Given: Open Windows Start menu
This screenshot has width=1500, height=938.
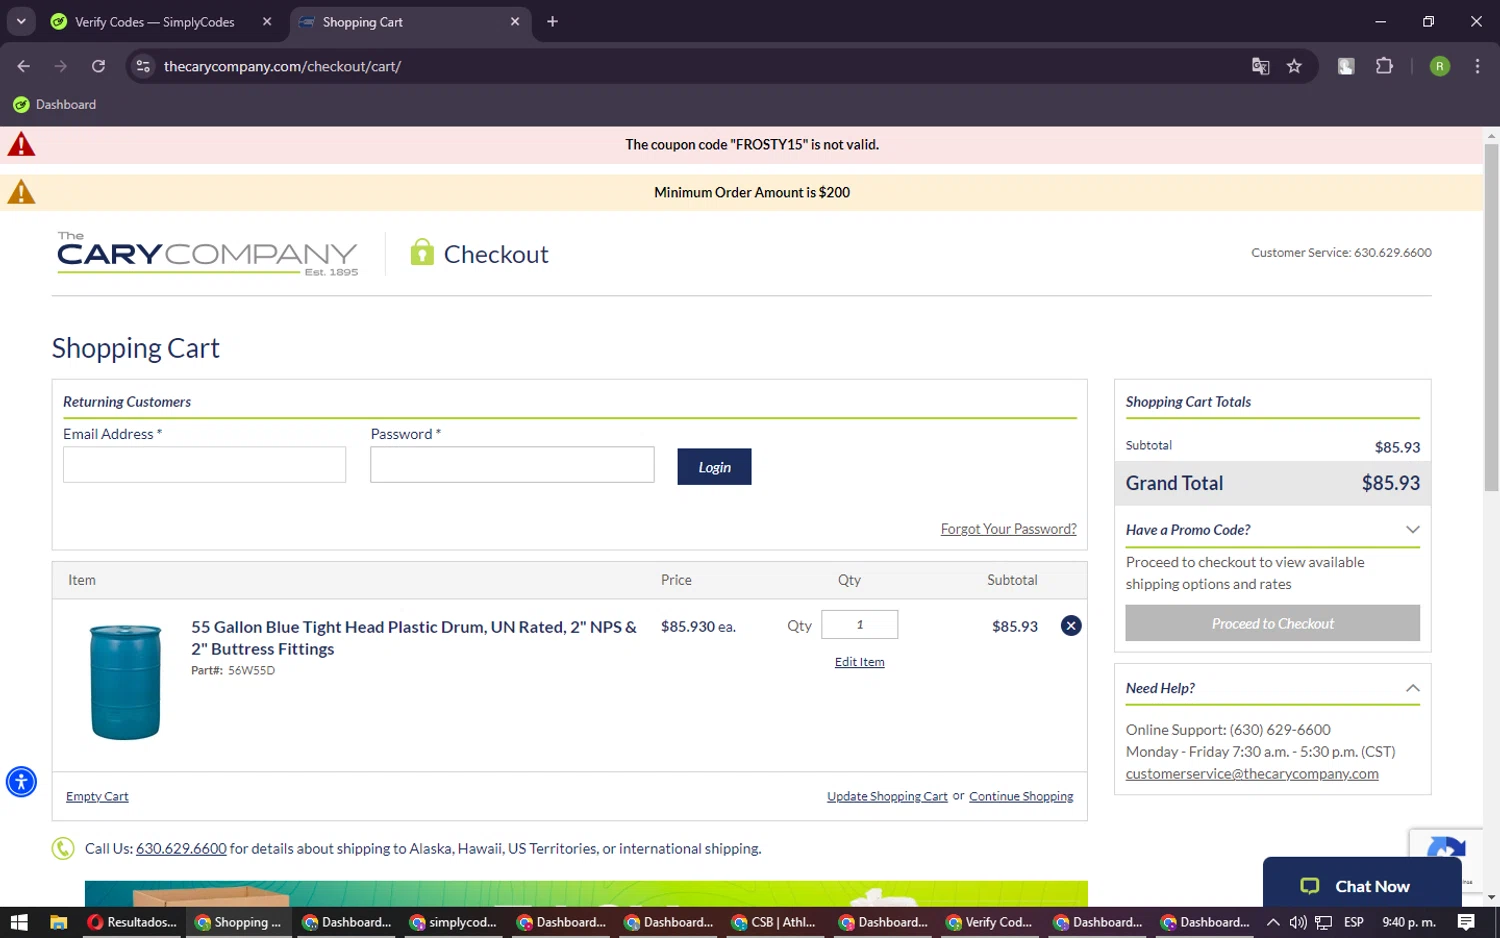Looking at the screenshot, I should tap(18, 922).
